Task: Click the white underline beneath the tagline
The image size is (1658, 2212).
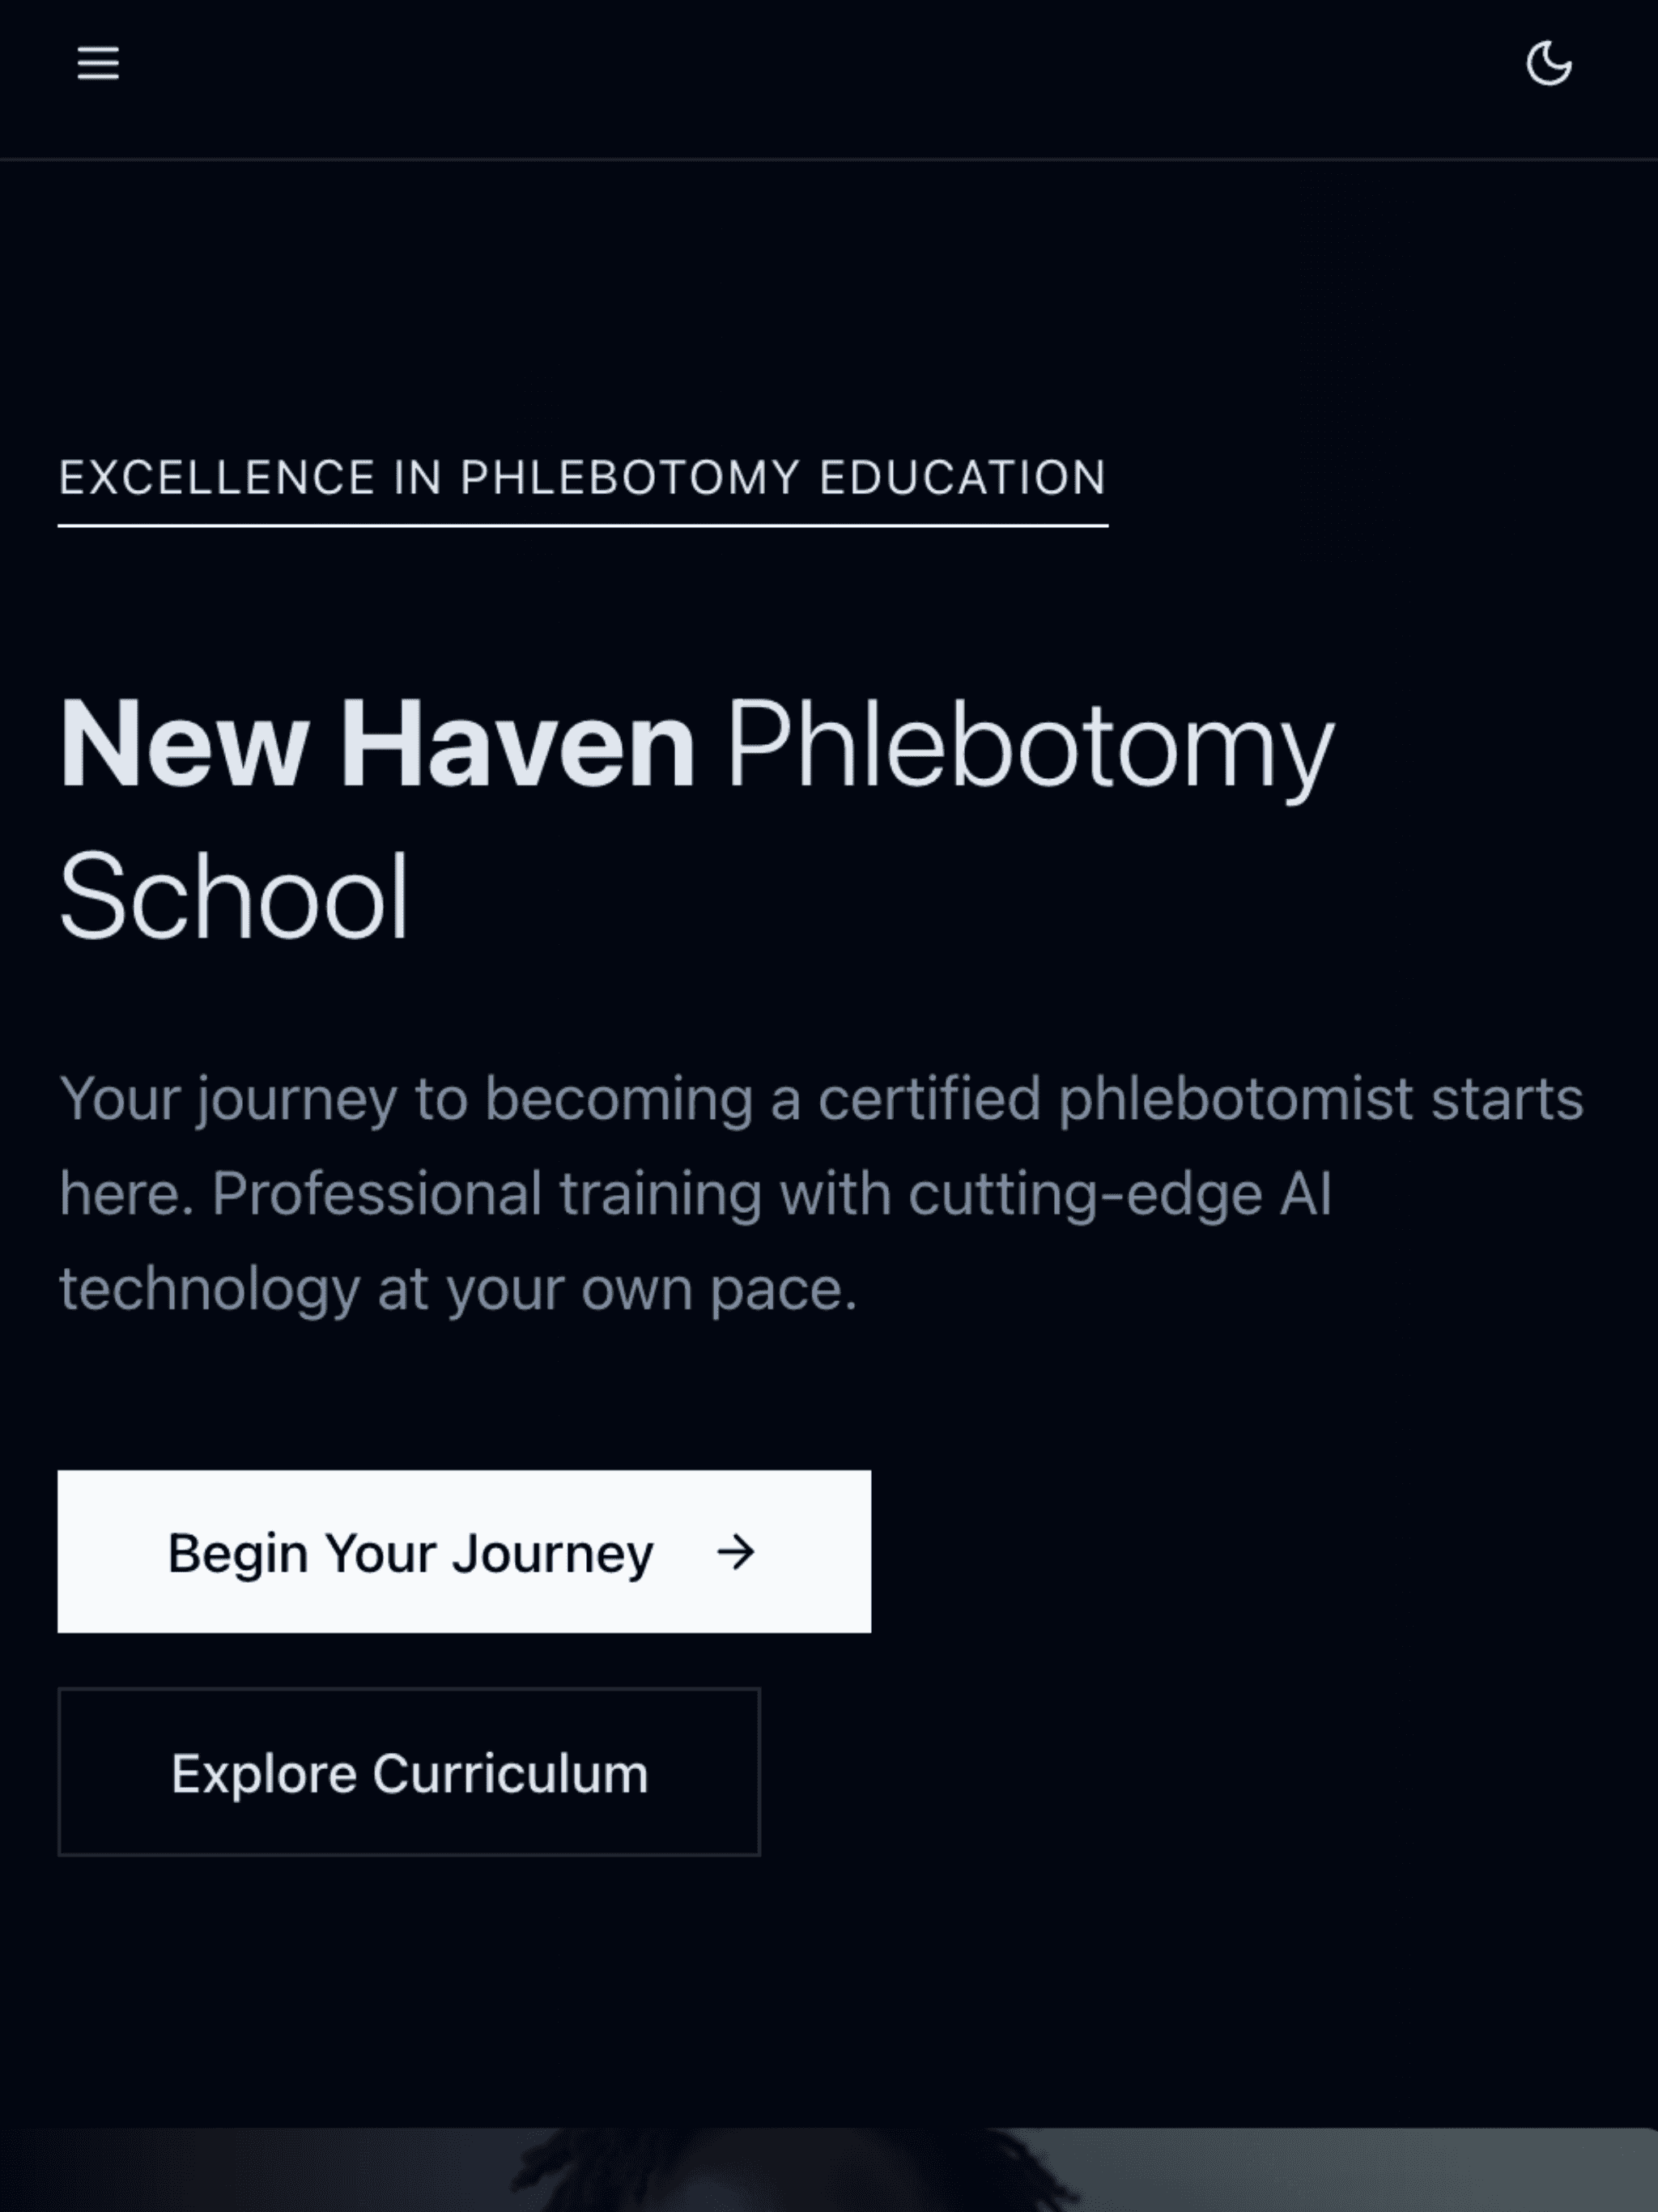Action: [582, 525]
